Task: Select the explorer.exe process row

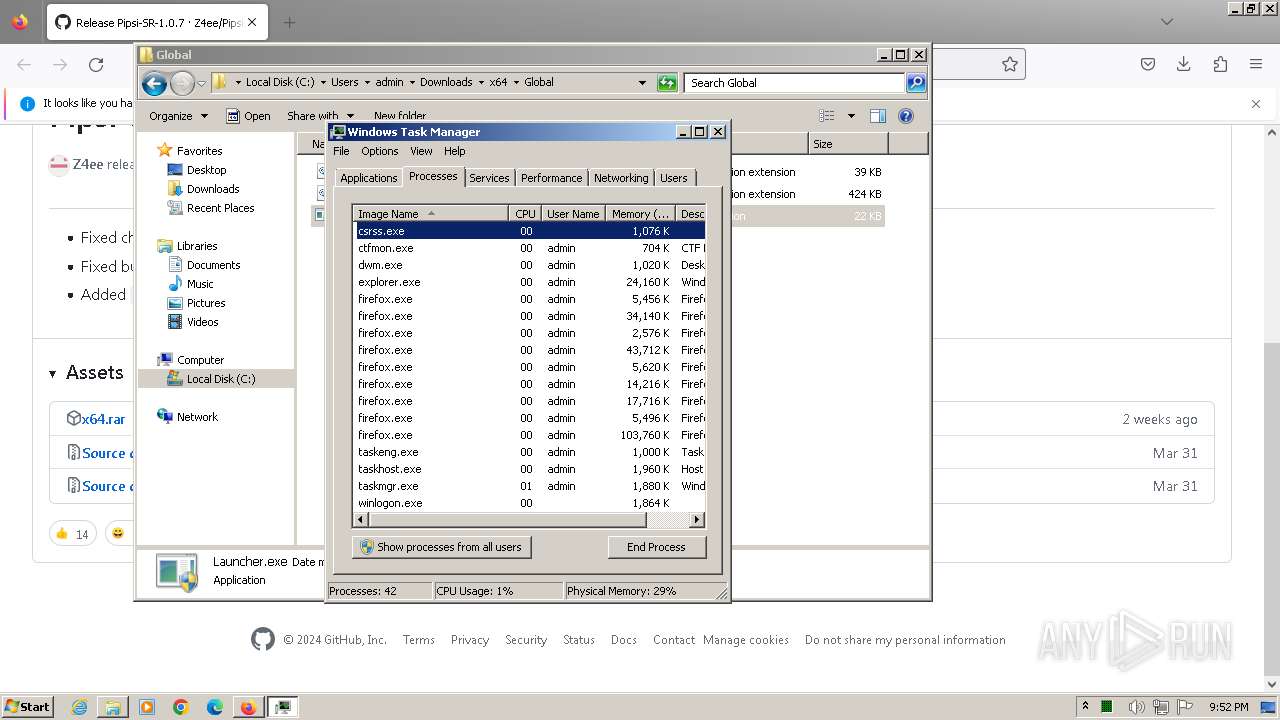Action: click(530, 282)
